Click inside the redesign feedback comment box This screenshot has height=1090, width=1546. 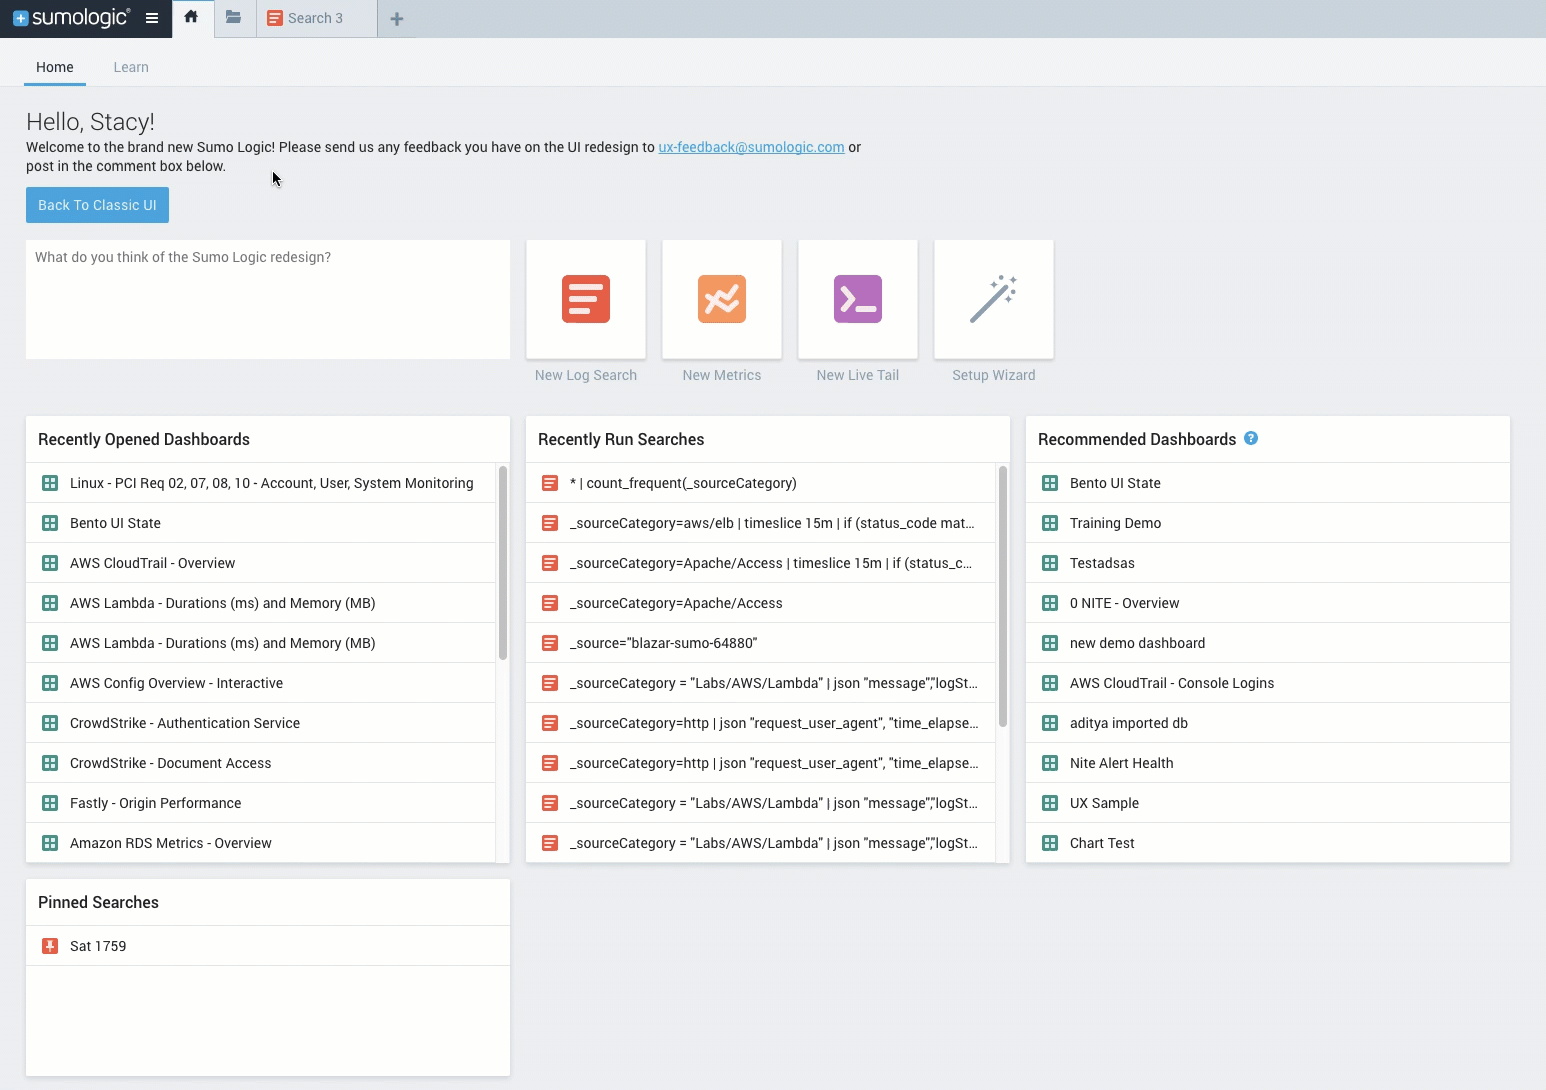(x=268, y=300)
